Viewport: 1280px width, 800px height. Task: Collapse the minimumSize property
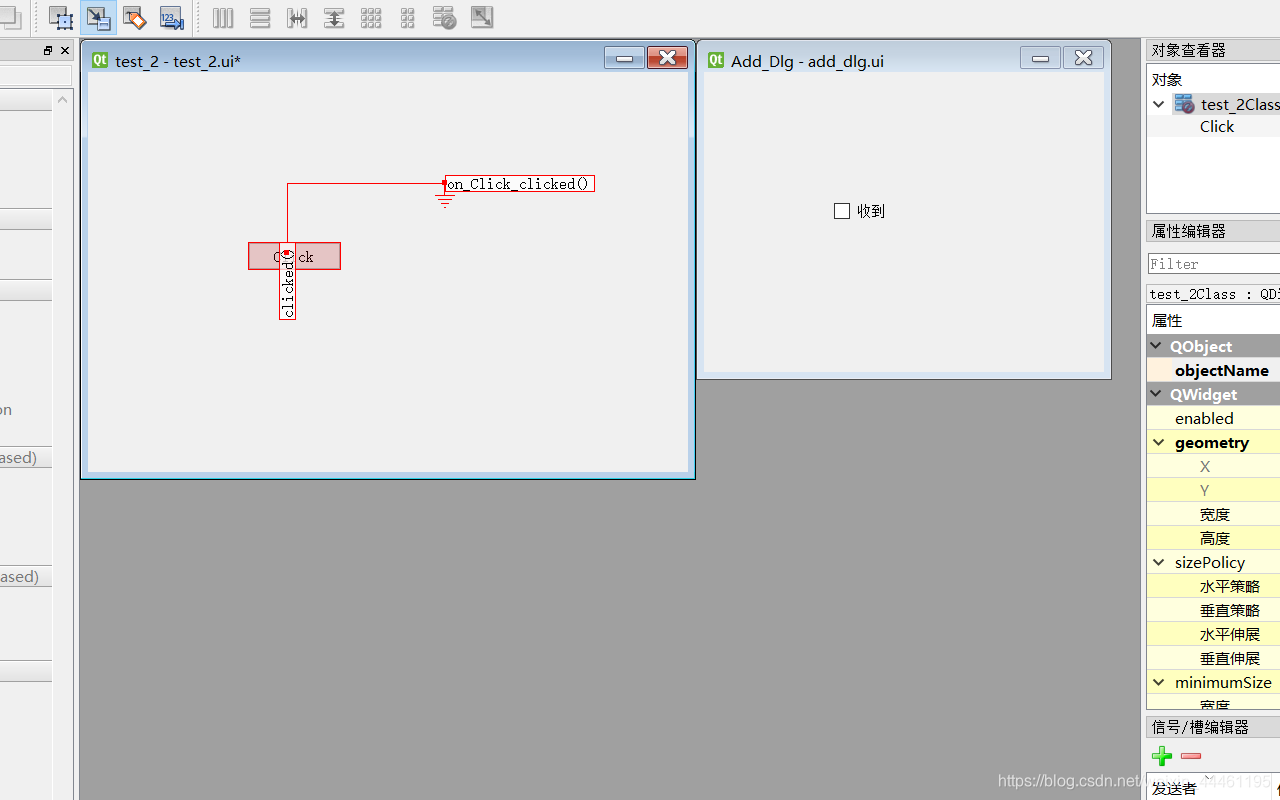click(x=1158, y=682)
